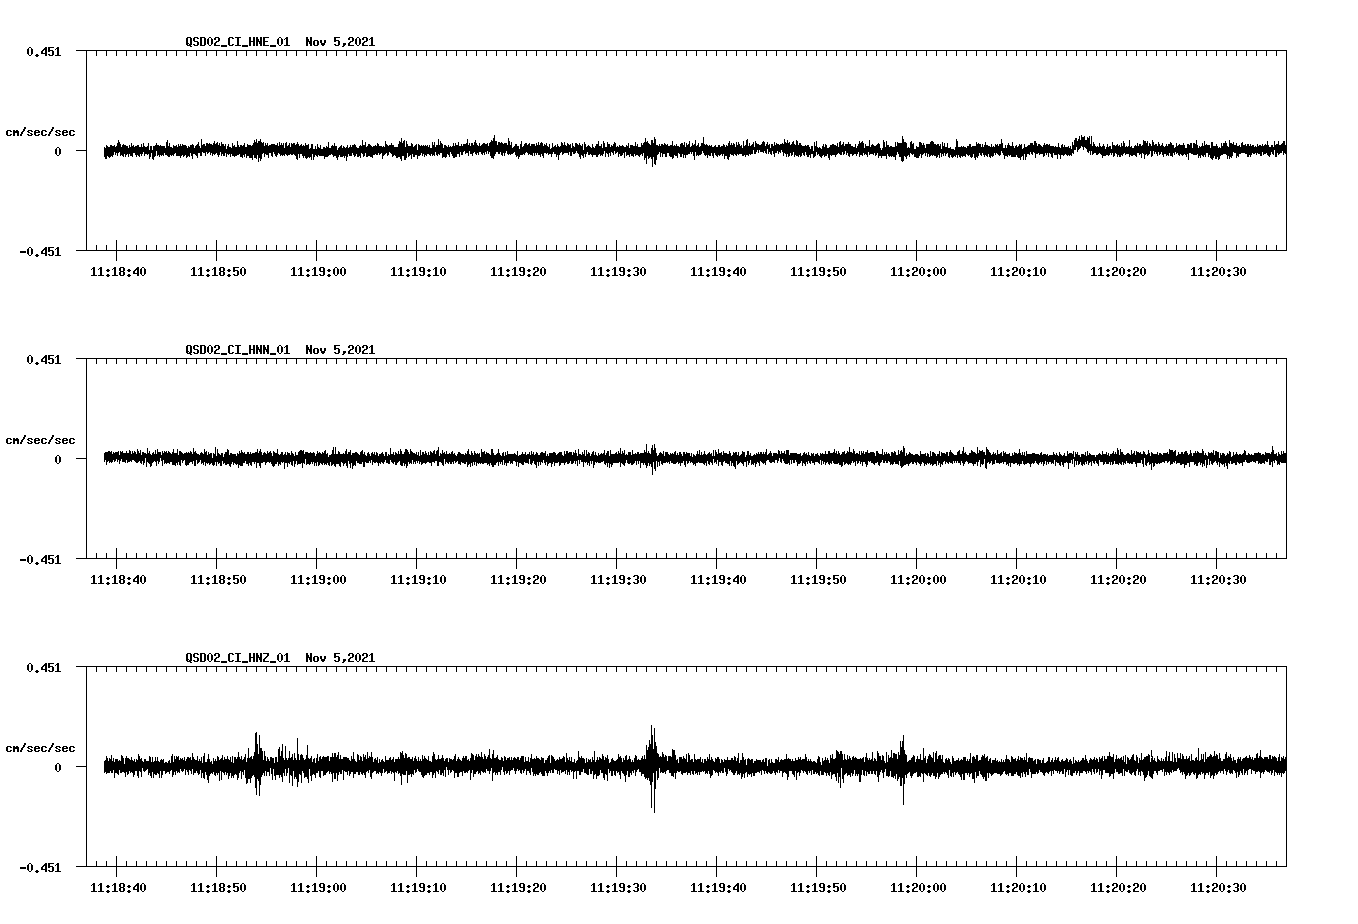The height and width of the screenshot is (924, 1358).
Task: Click 11:19:30 time label under HNE plot
Action: tap(618, 272)
